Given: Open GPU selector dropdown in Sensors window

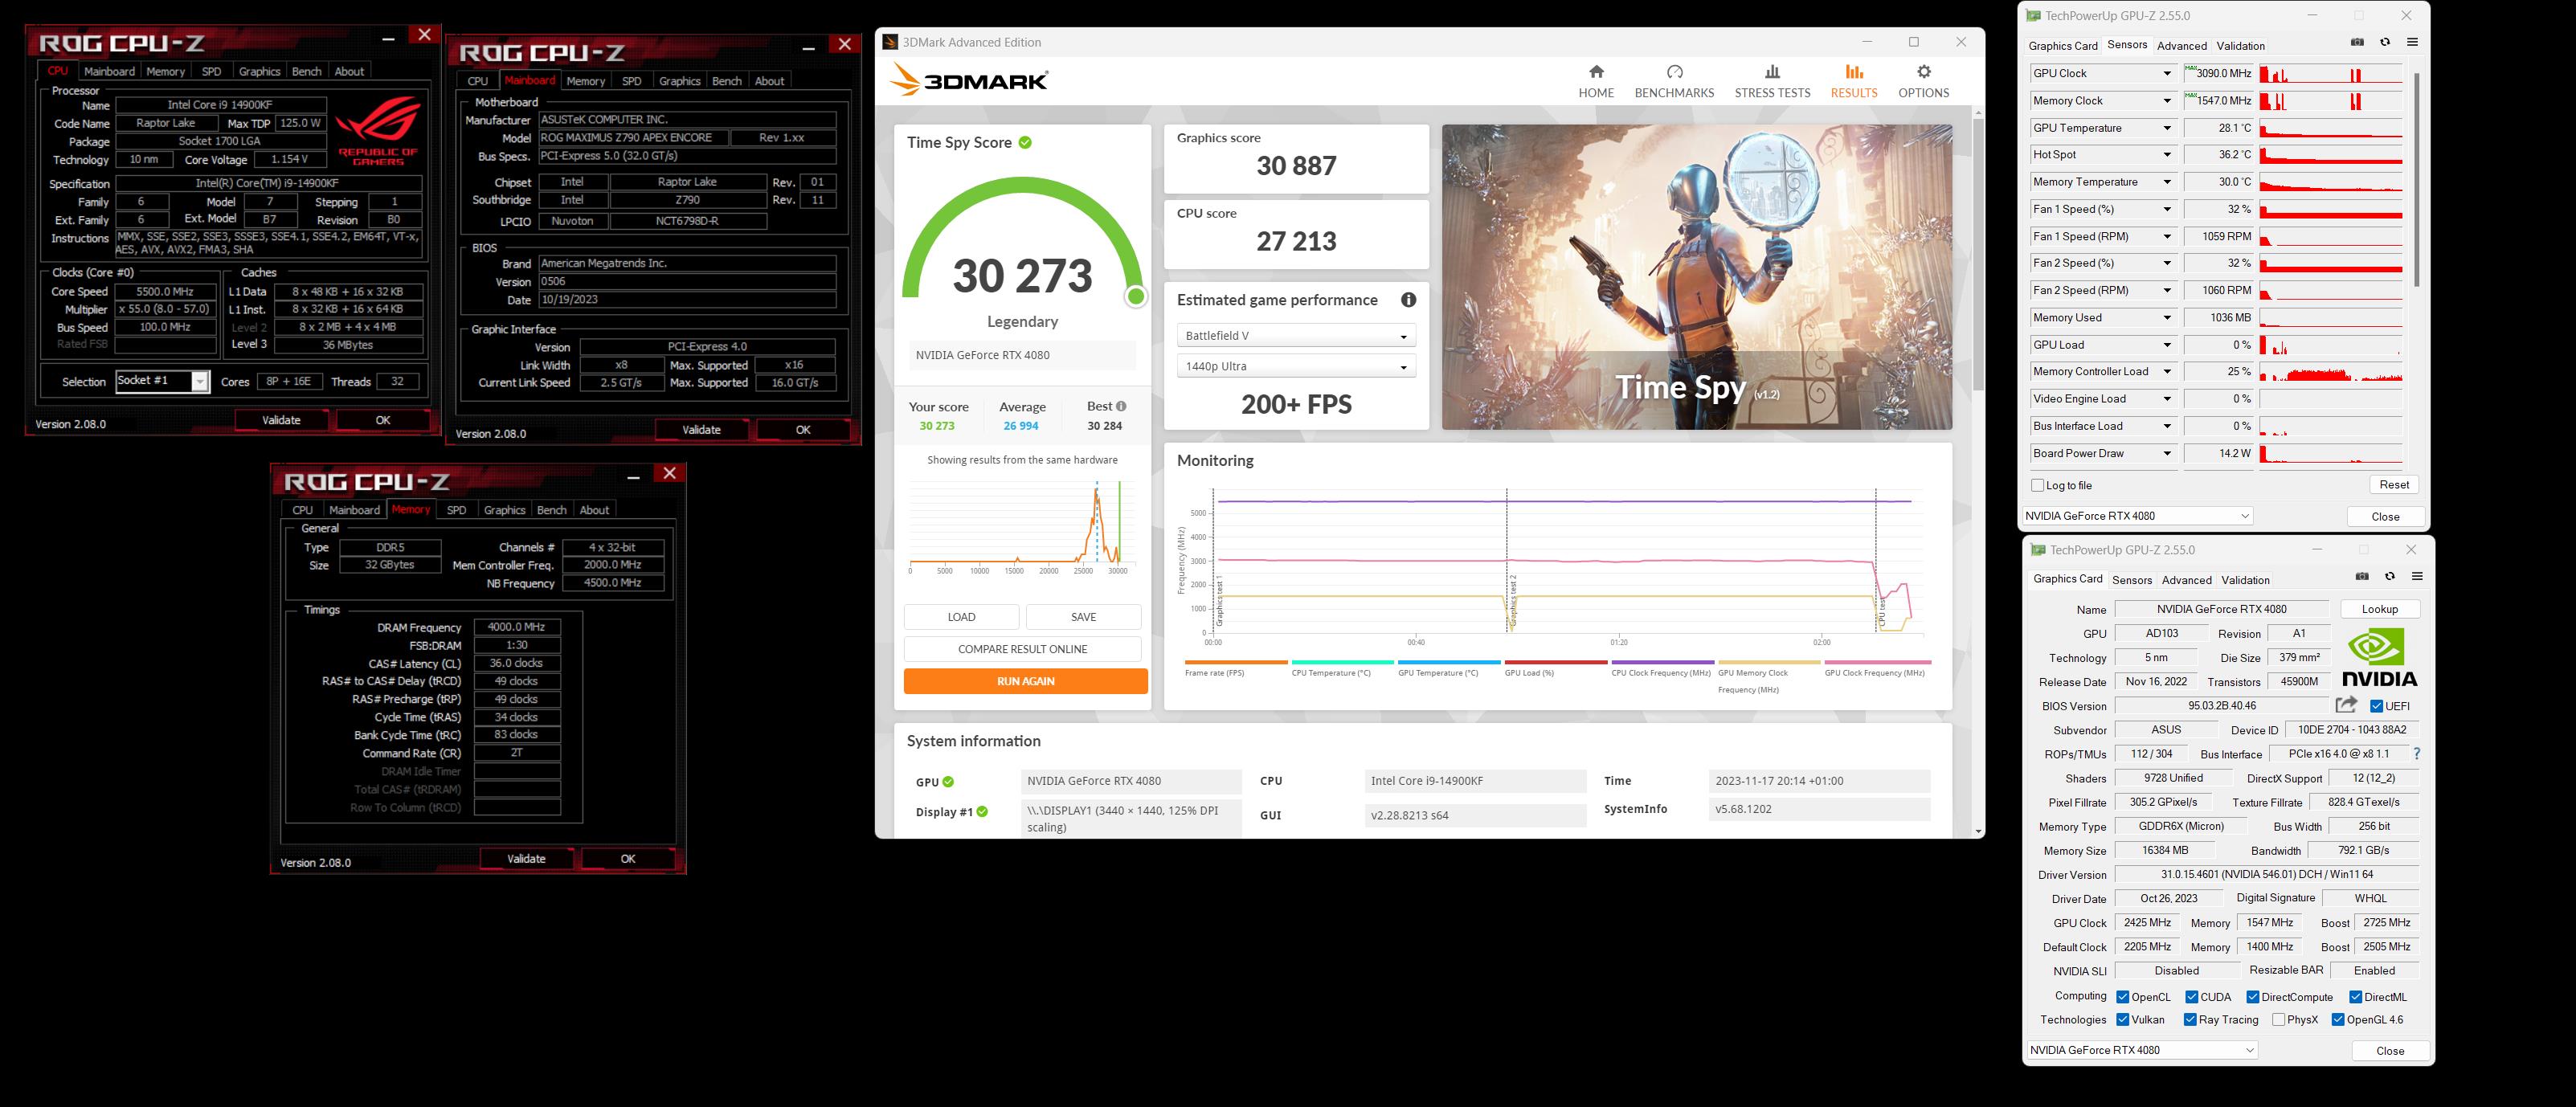Looking at the screenshot, I should coord(2137,516).
